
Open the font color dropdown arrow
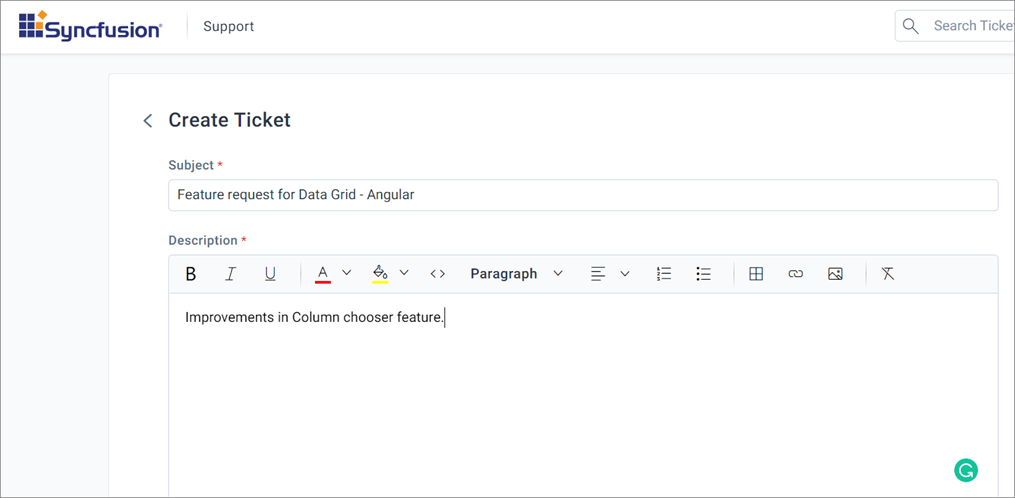click(x=347, y=273)
